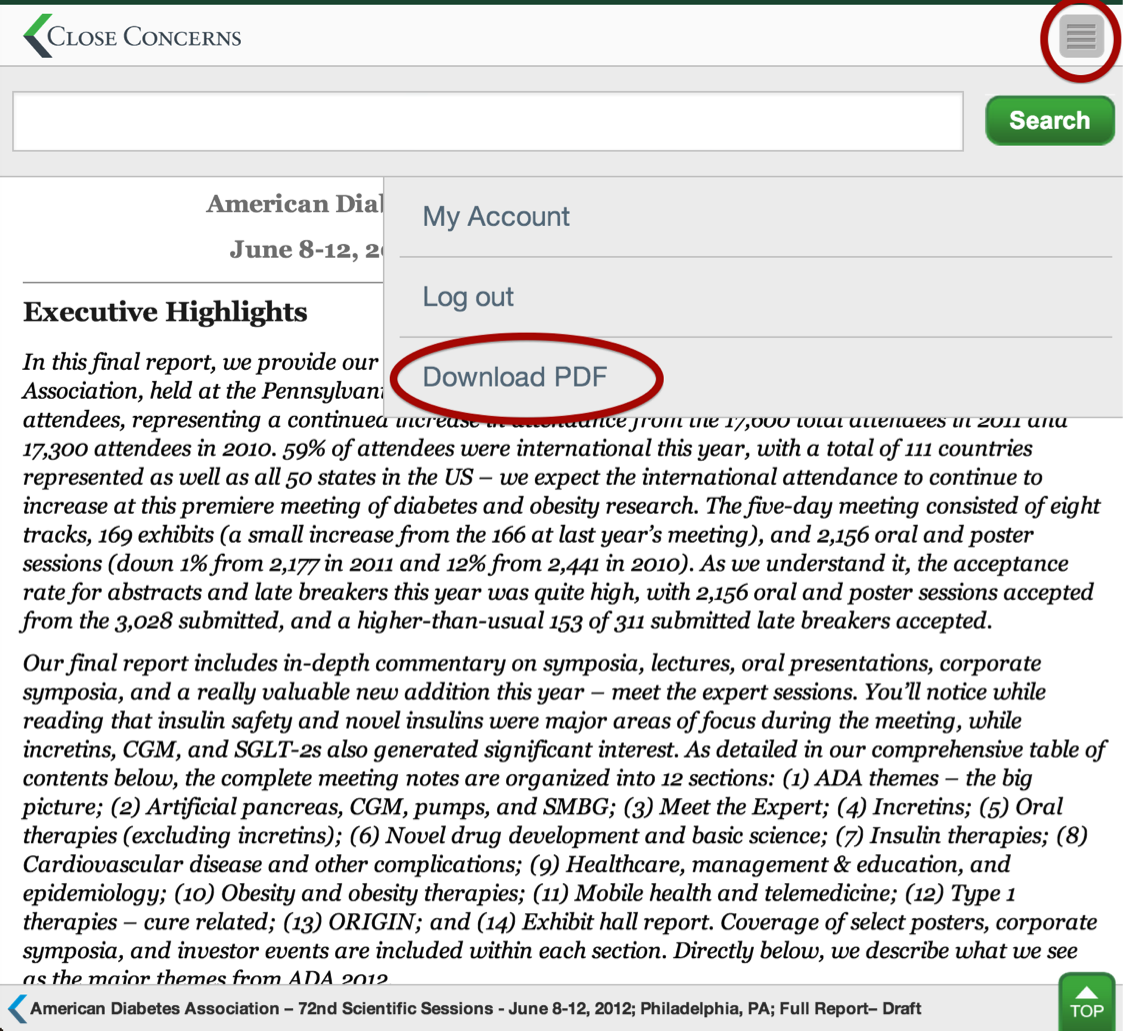Click the green Search button
This screenshot has width=1123, height=1032.
pos(1049,120)
